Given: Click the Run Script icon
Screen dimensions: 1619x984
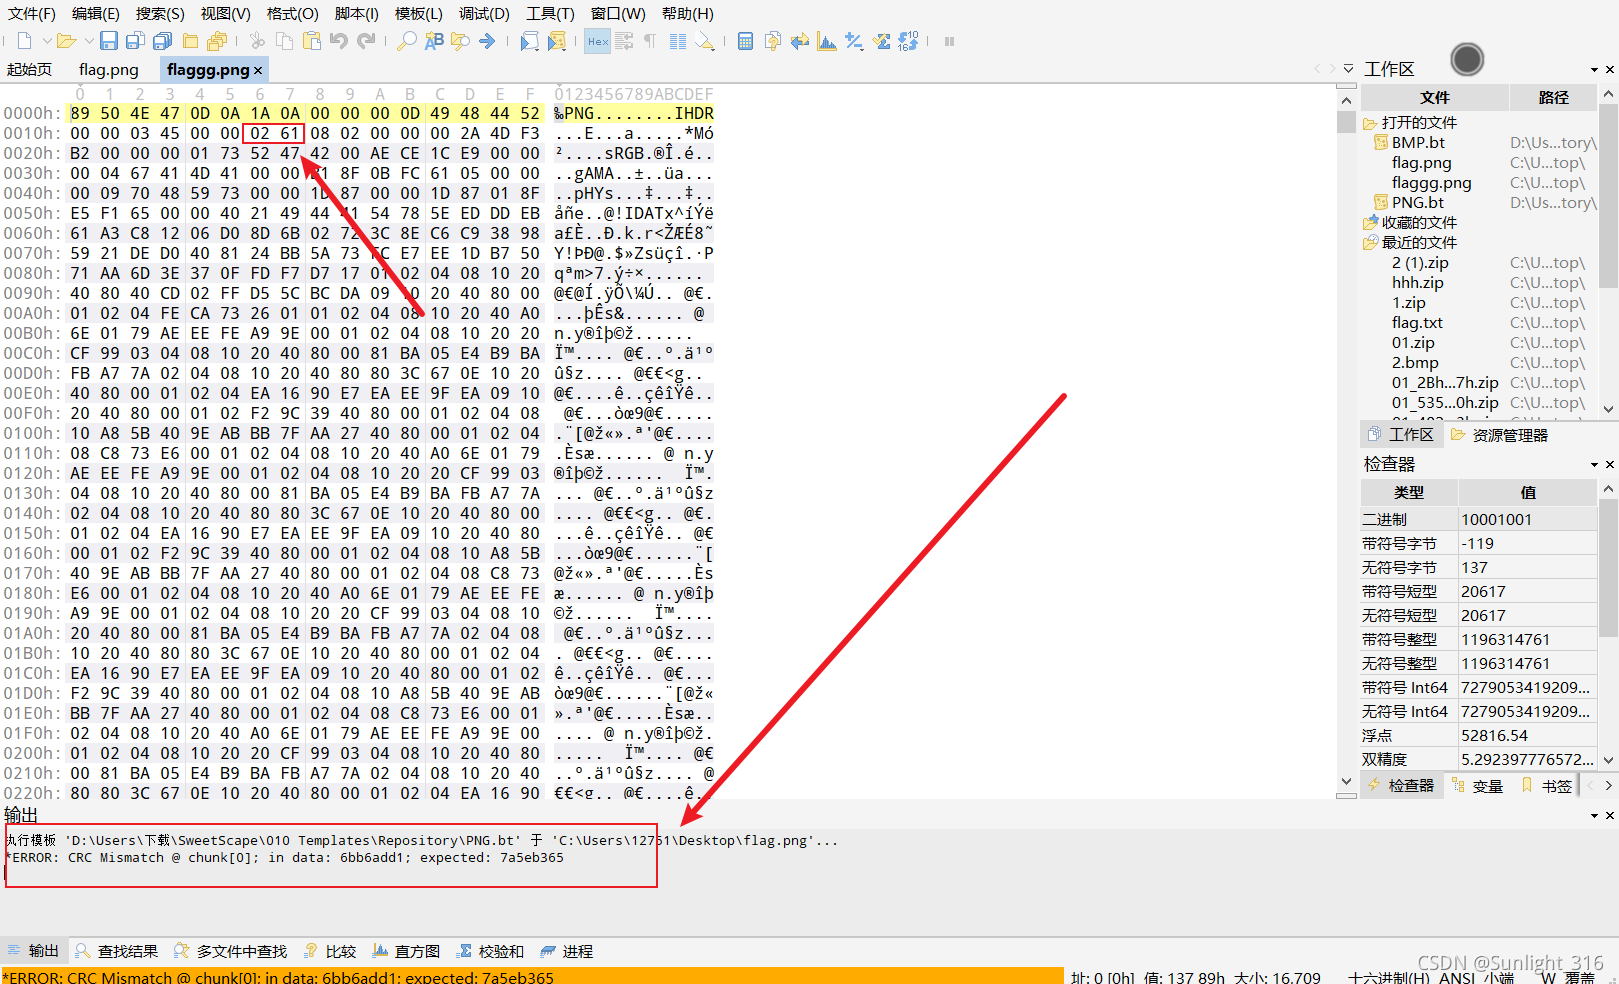Looking at the screenshot, I should coord(529,41).
